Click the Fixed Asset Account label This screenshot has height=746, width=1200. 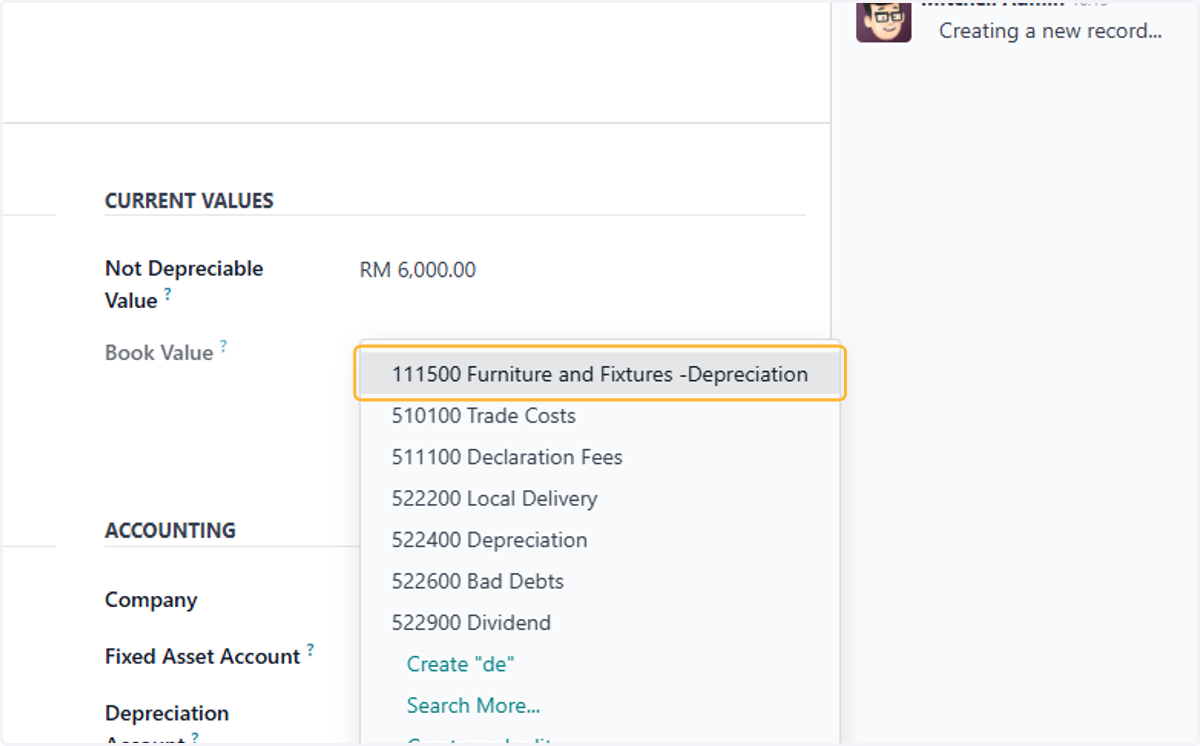point(203,657)
